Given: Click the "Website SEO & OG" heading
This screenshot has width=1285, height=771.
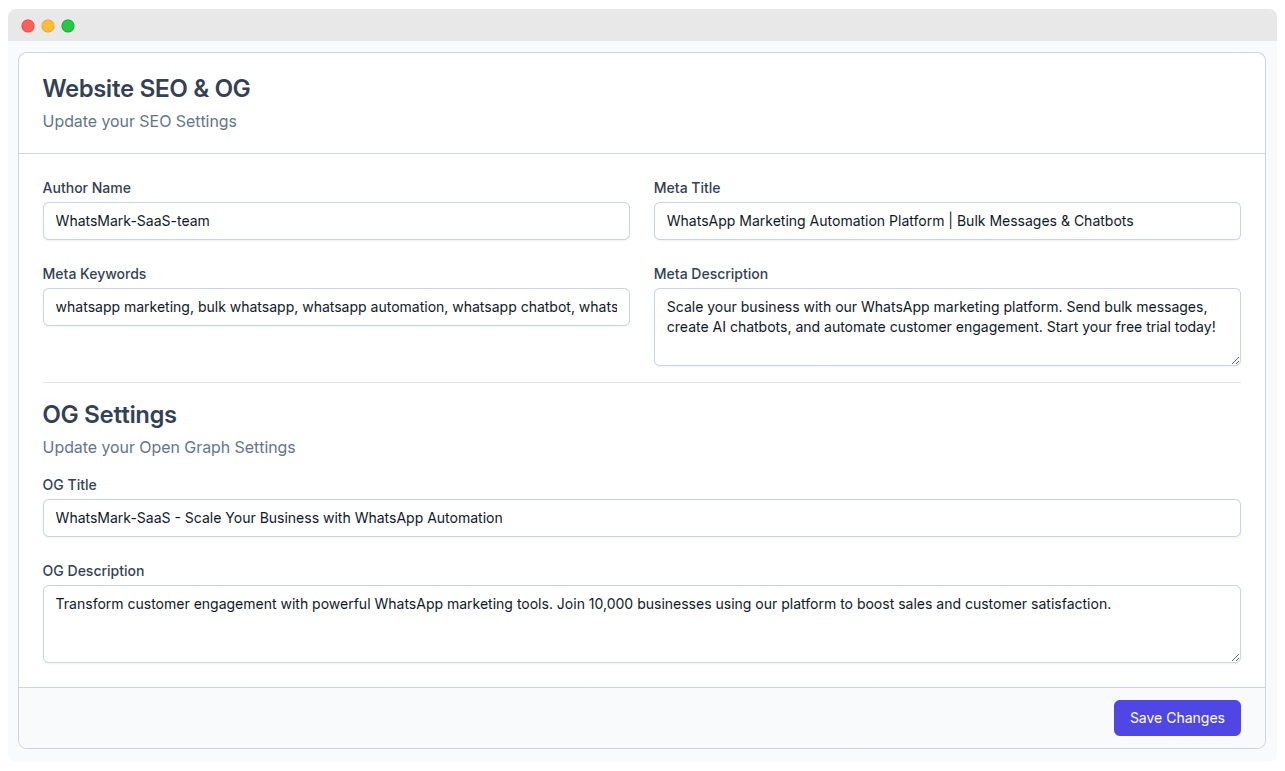Looking at the screenshot, I should point(146,88).
